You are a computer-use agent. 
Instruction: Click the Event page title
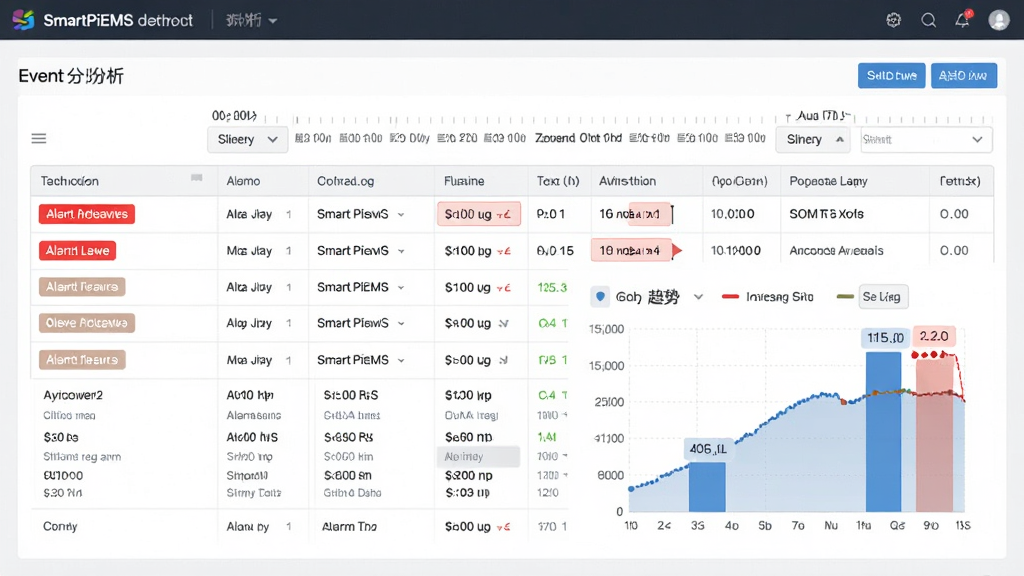(x=71, y=76)
